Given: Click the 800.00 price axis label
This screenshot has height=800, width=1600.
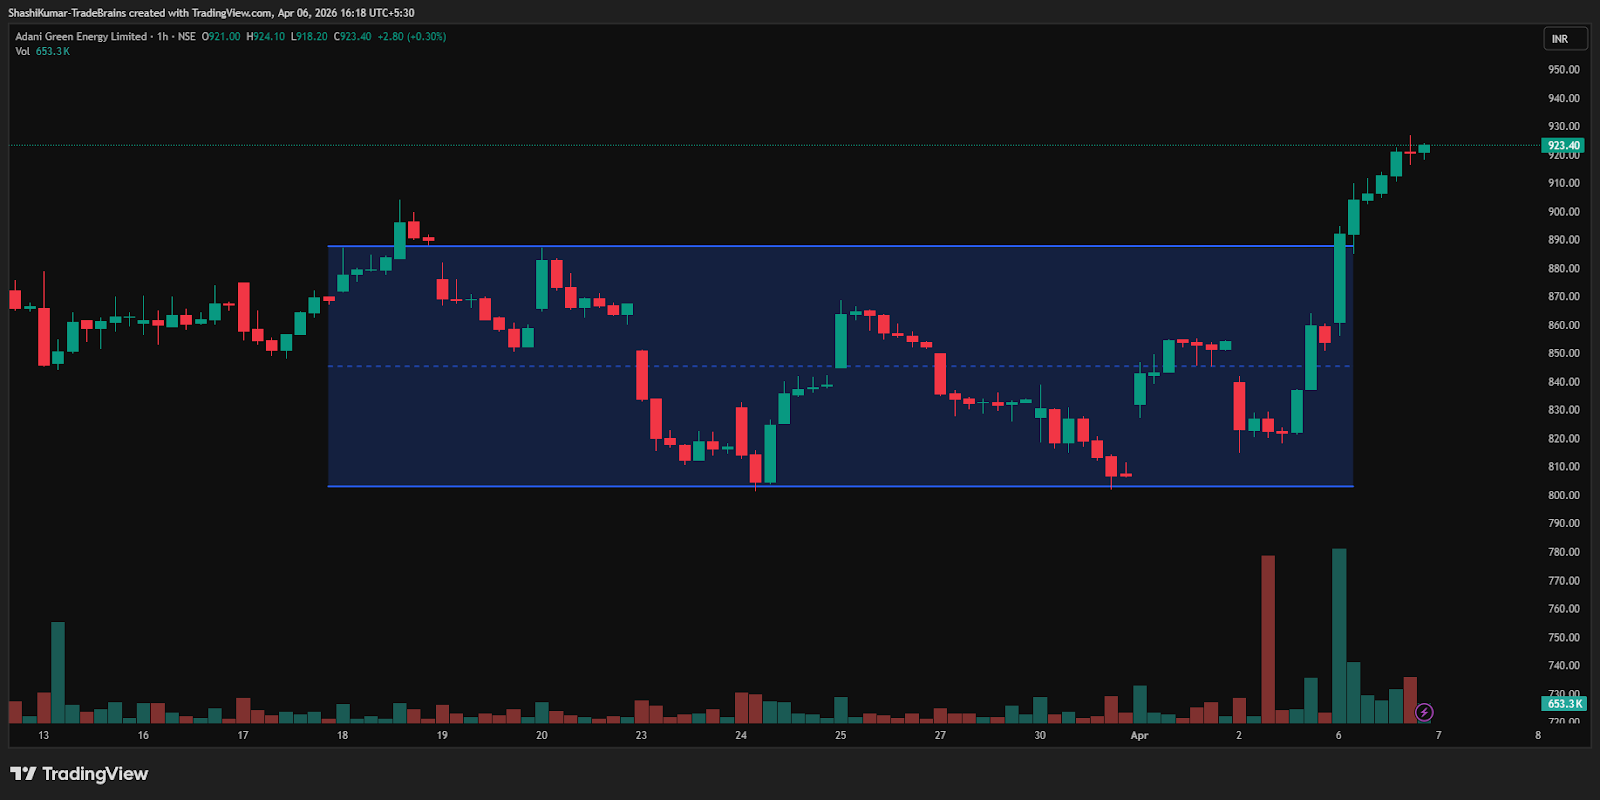Looking at the screenshot, I should tap(1563, 495).
